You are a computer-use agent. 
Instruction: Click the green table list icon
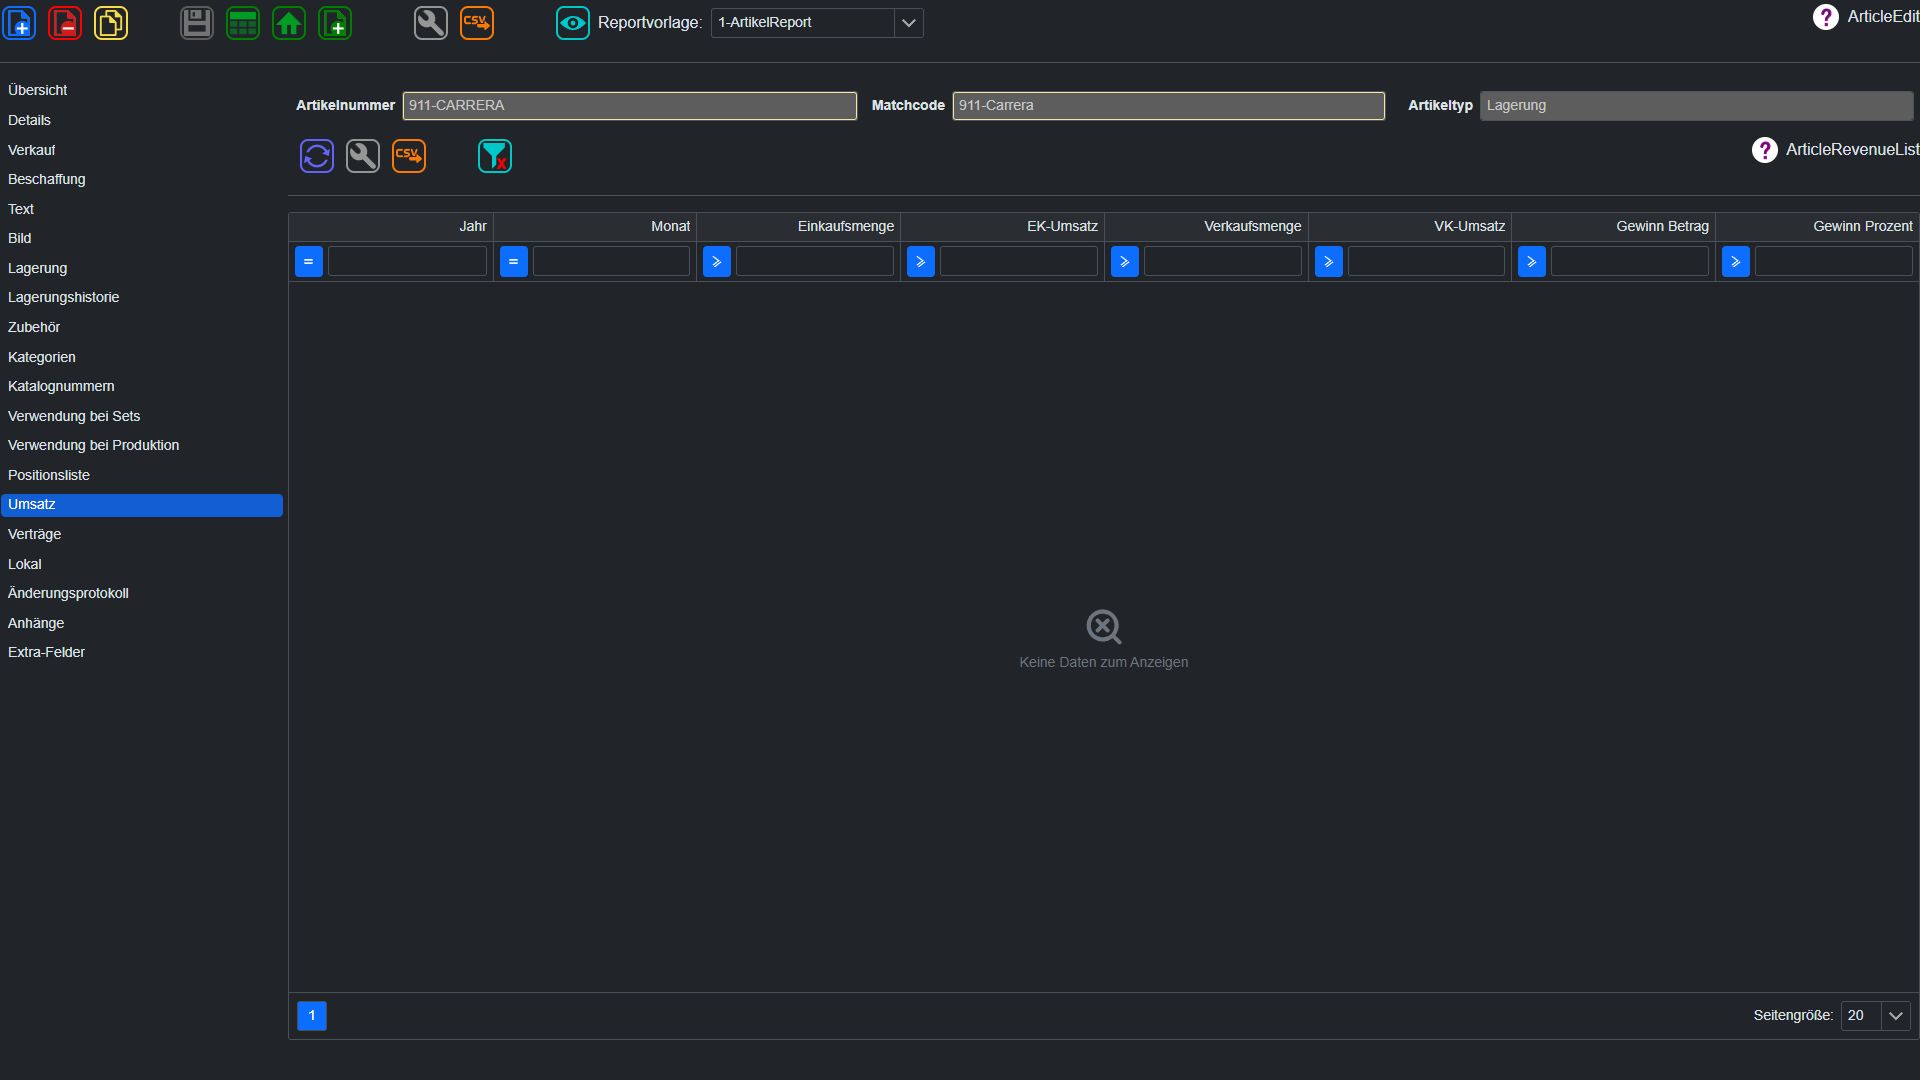click(x=243, y=22)
